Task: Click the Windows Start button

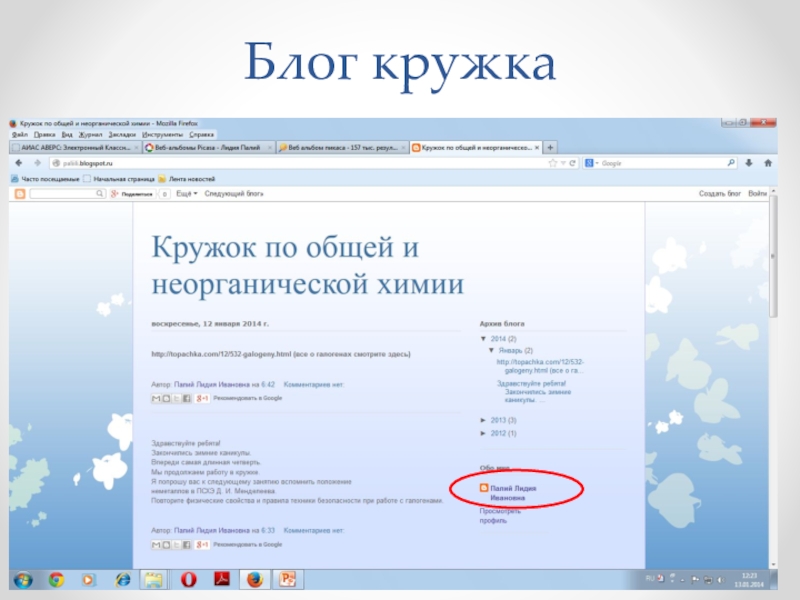Action: [x=22, y=579]
